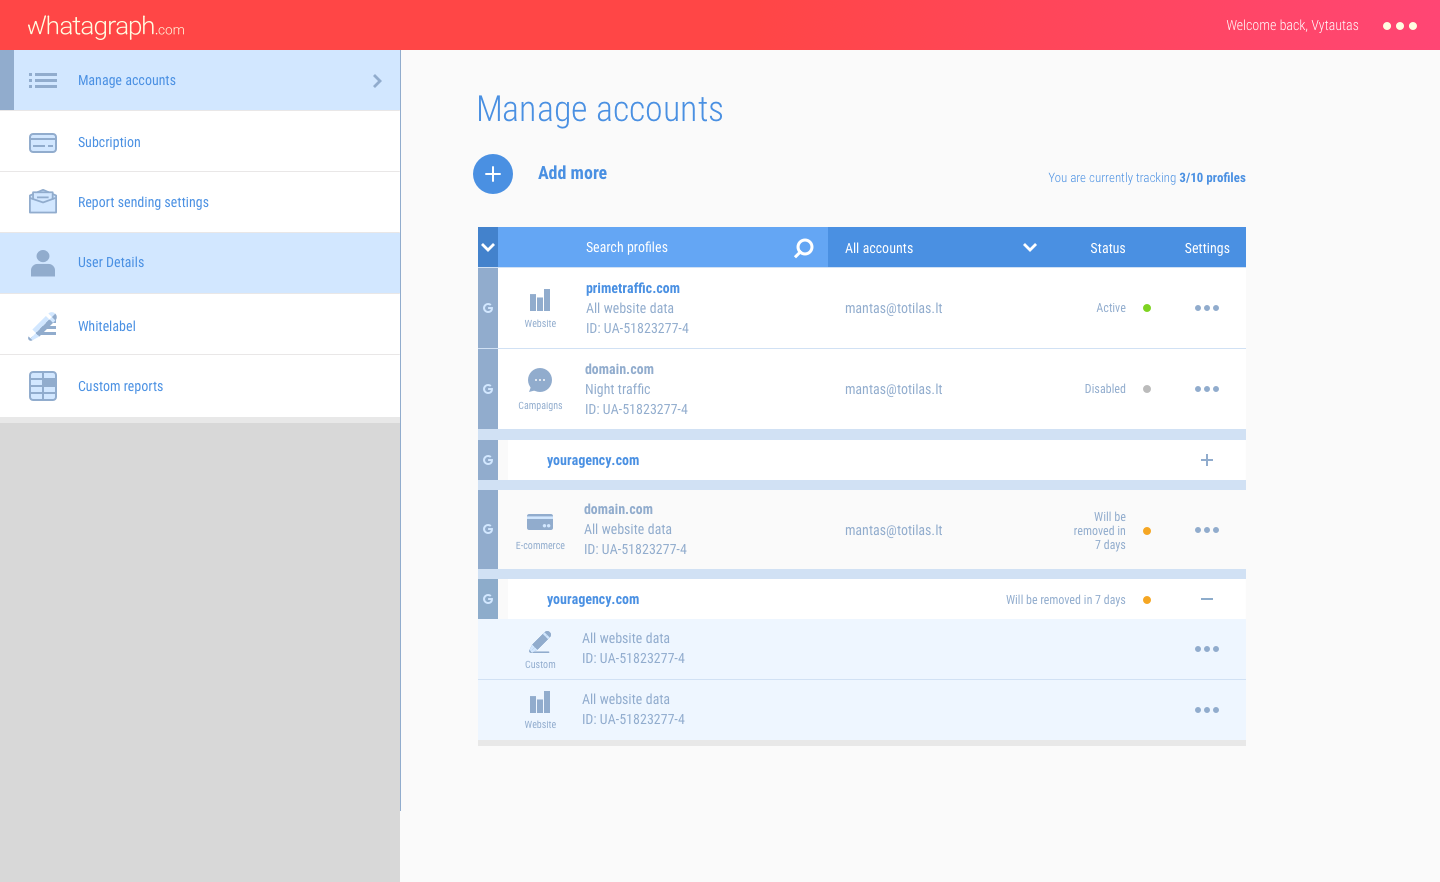This screenshot has width=1440, height=882.
Task: Click the 3/10 profiles tracking text
Action: (1212, 178)
